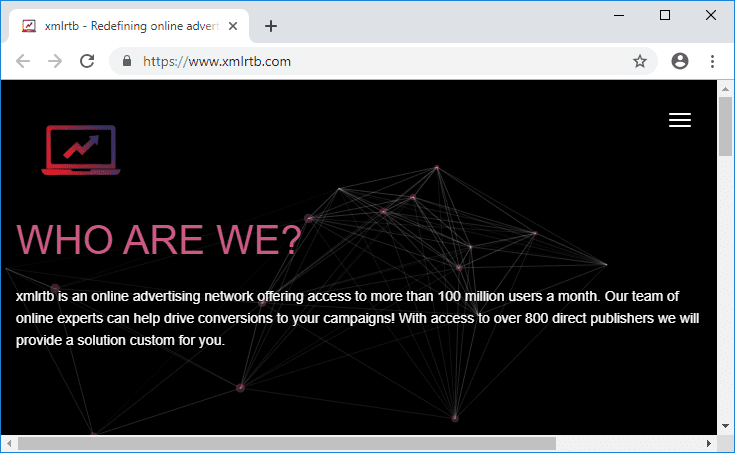Bookmark this page with the star
The height and width of the screenshot is (453, 735).
coord(640,61)
